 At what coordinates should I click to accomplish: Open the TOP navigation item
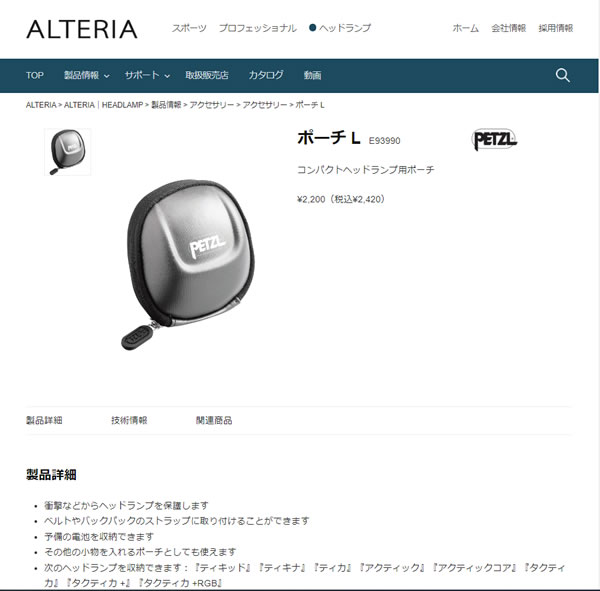coord(35,75)
